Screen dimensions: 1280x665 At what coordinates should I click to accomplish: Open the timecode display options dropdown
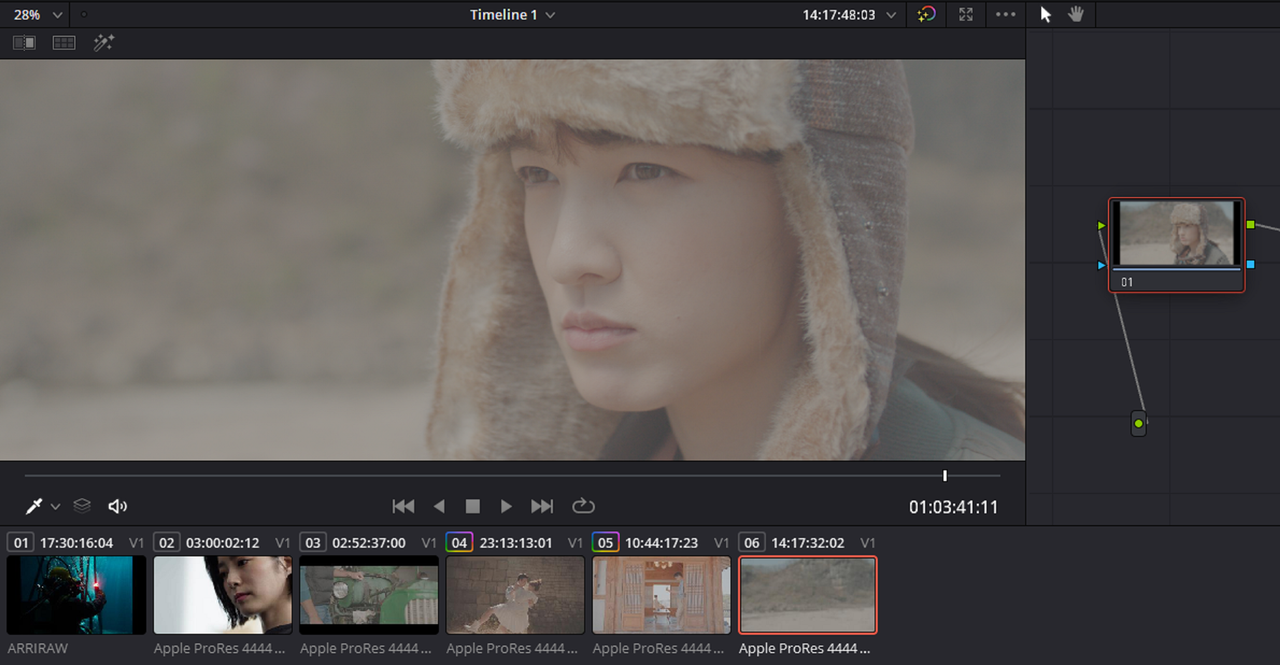click(890, 15)
